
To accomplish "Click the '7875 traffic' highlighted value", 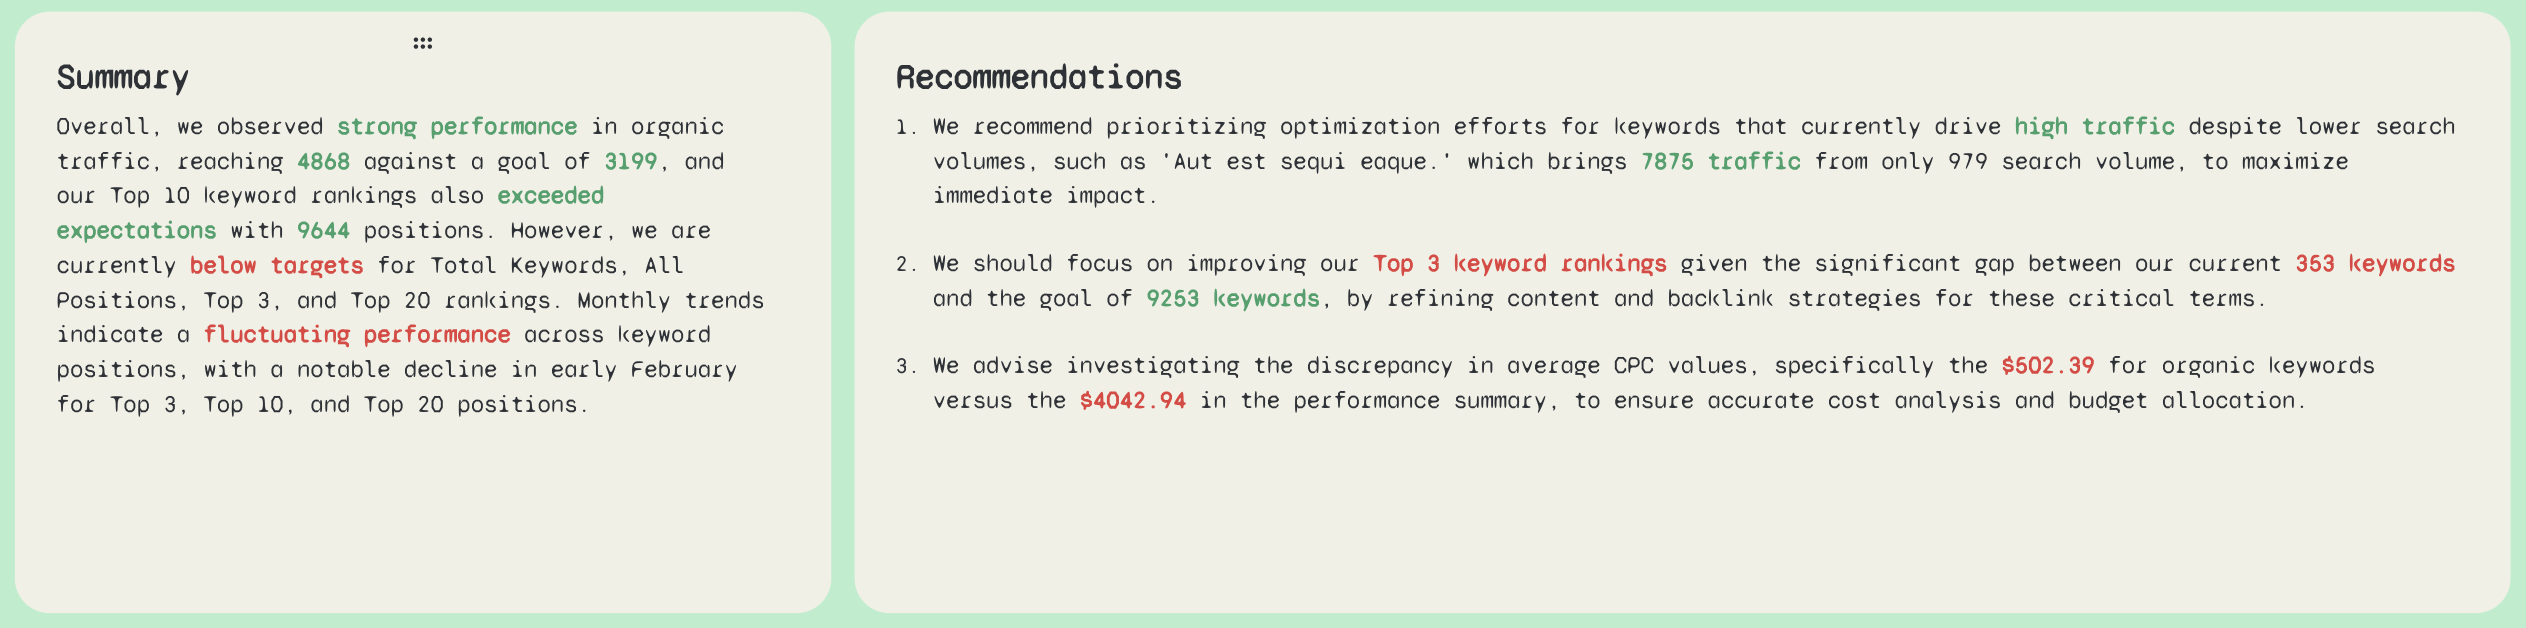I will 1720,162.
